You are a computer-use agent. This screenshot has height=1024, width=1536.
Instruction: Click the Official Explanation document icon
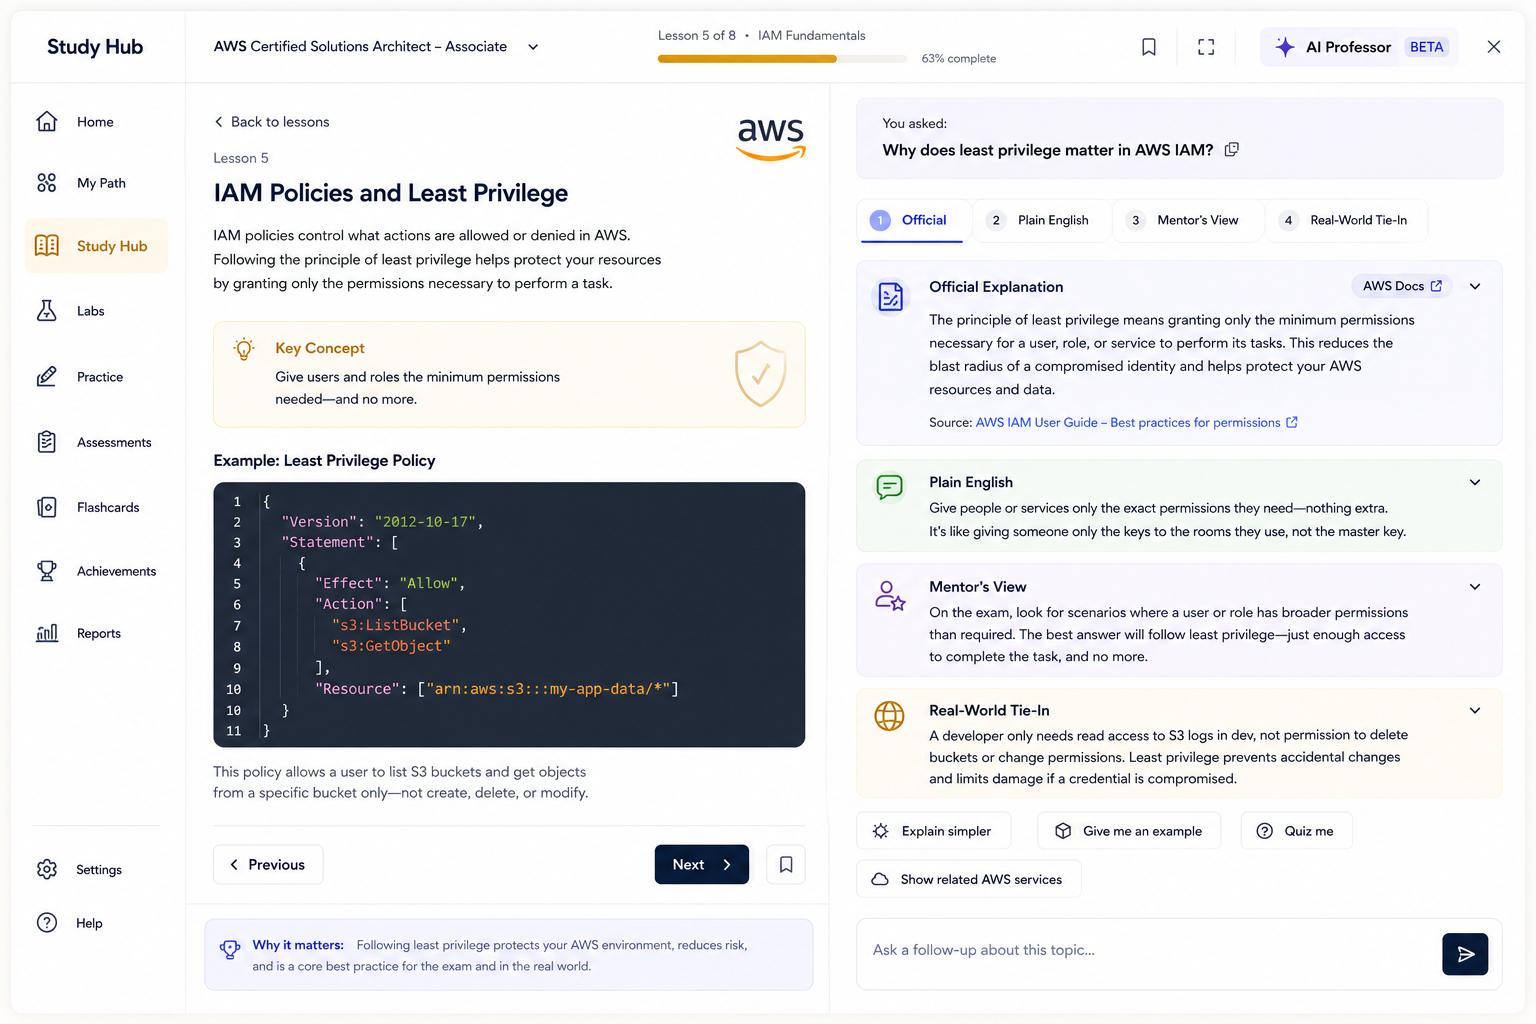coord(890,297)
